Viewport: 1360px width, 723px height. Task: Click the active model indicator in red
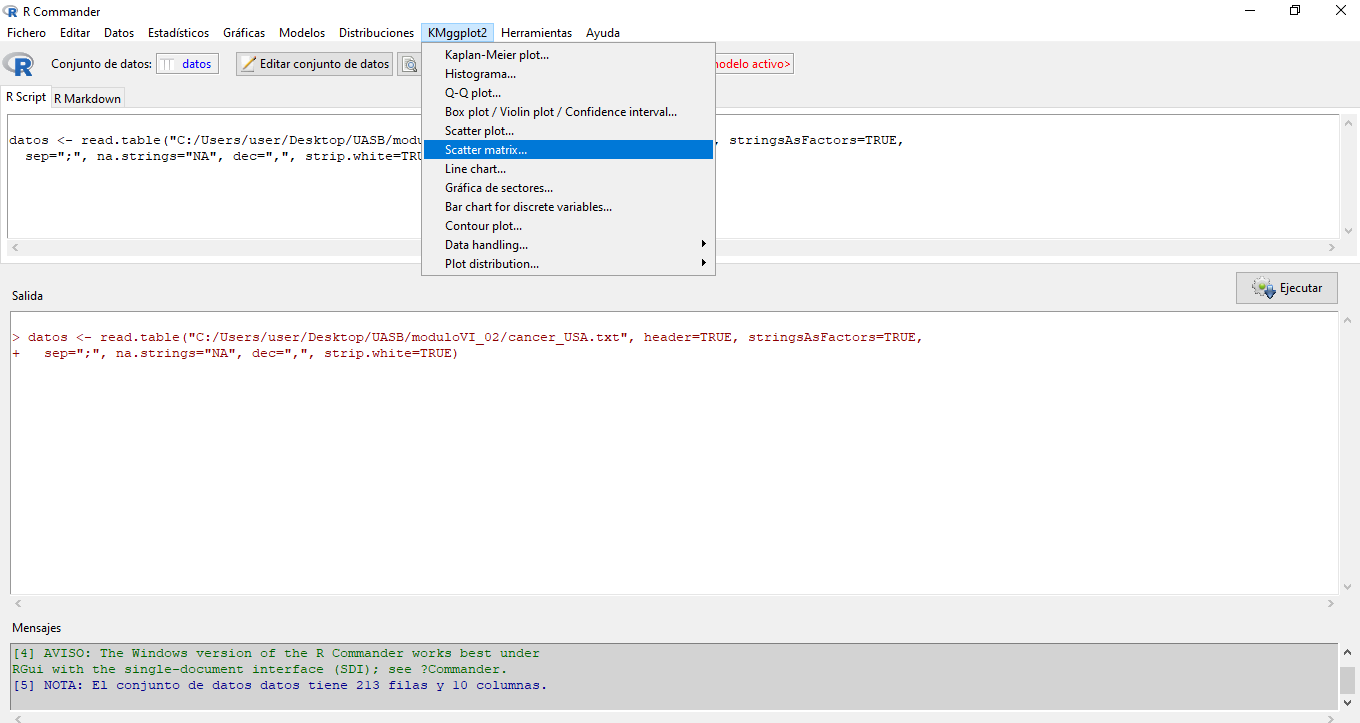coord(754,64)
